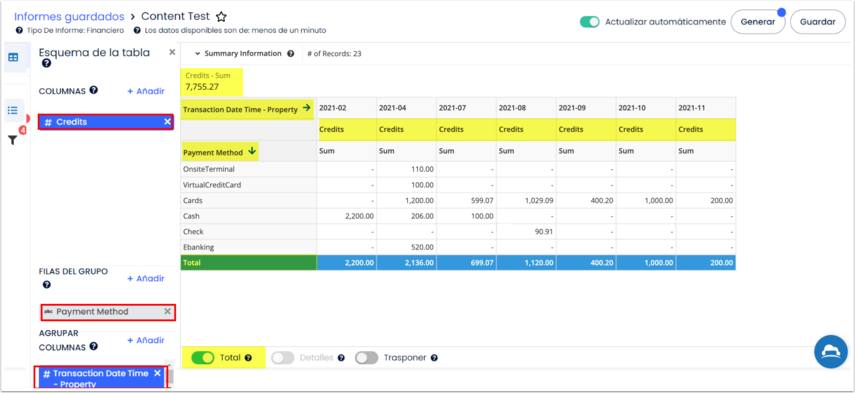The width and height of the screenshot is (855, 393).
Task: Go to Informes guardados breadcrumb
Action: coord(69,16)
